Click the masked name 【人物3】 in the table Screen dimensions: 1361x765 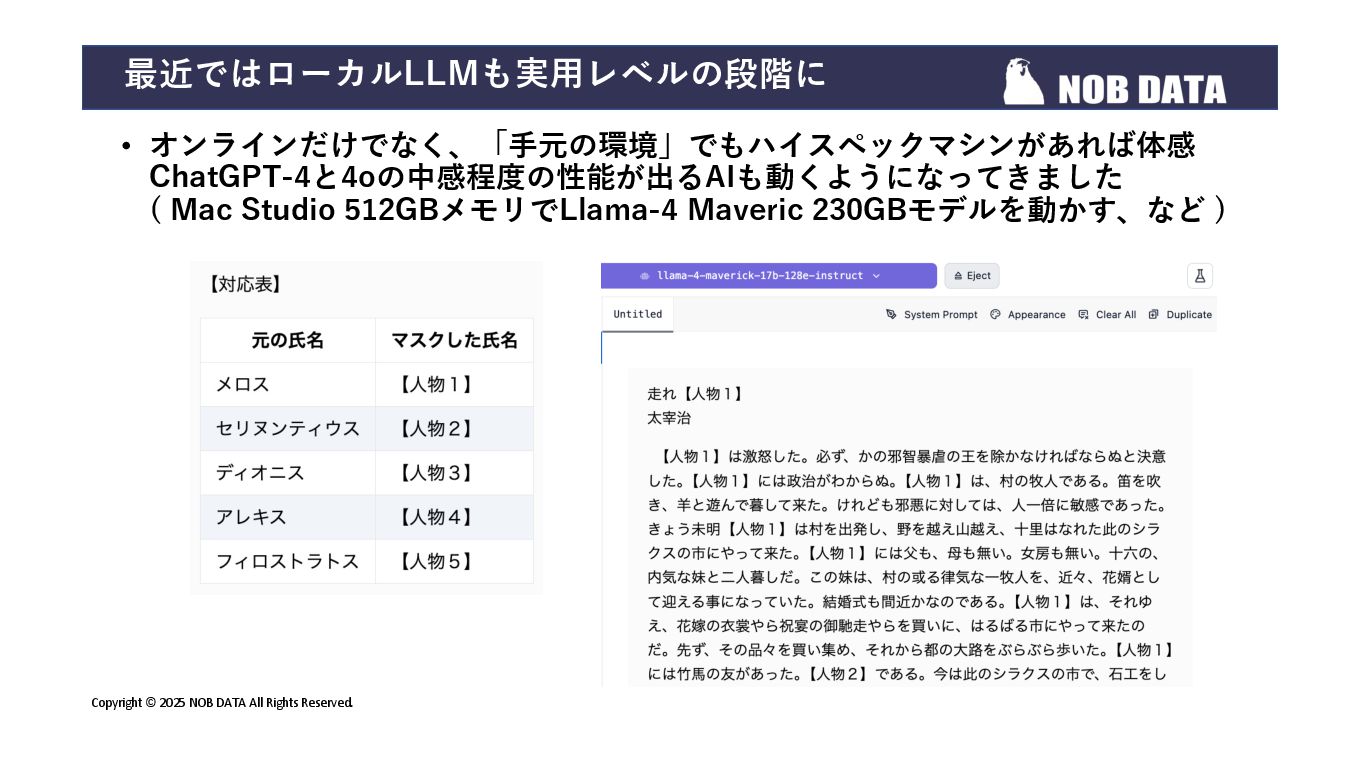(x=434, y=473)
